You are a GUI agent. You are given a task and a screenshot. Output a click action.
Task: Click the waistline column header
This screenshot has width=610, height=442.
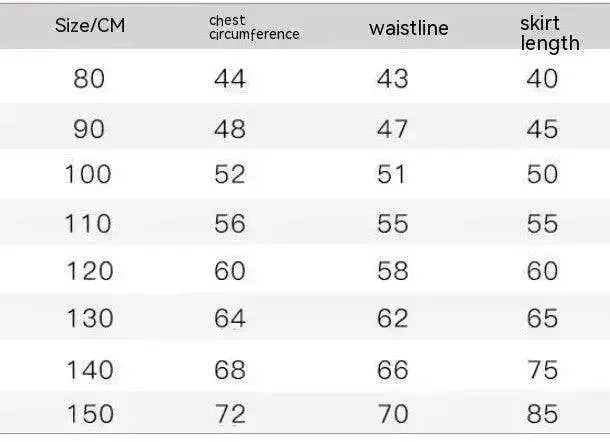[x=408, y=28]
